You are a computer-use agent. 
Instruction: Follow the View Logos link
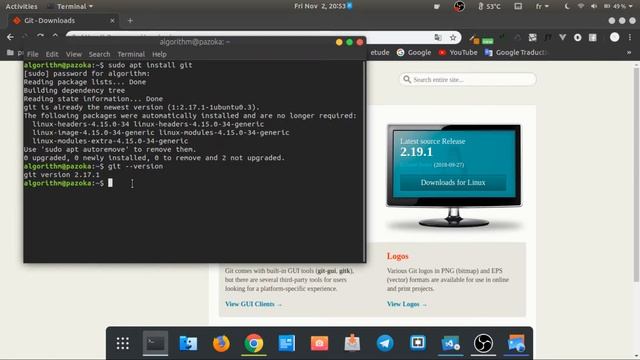[x=407, y=304]
